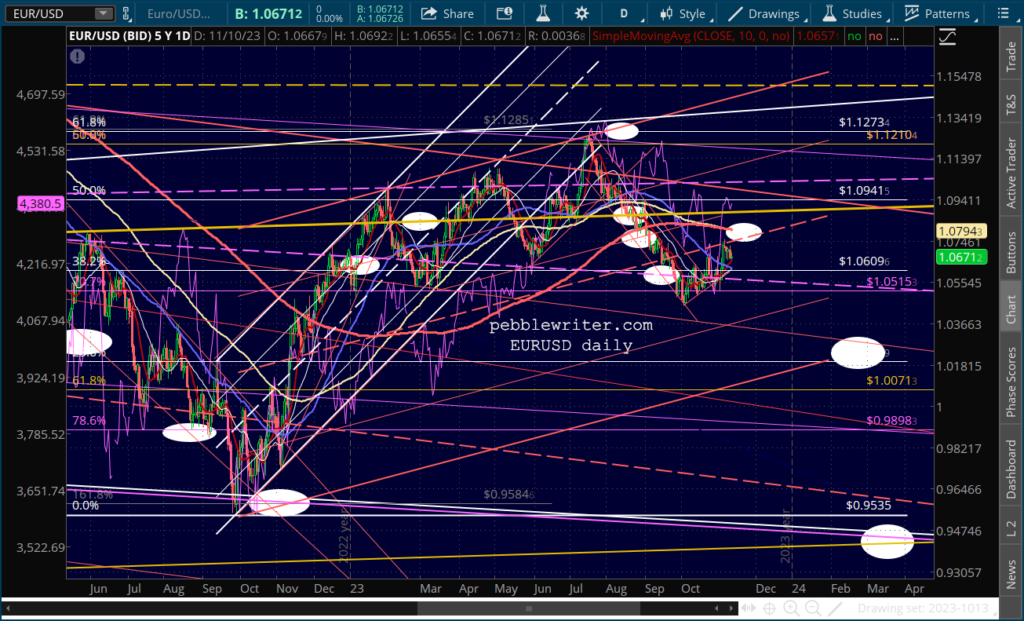Click the scroll left arrow at bottom

(716, 609)
